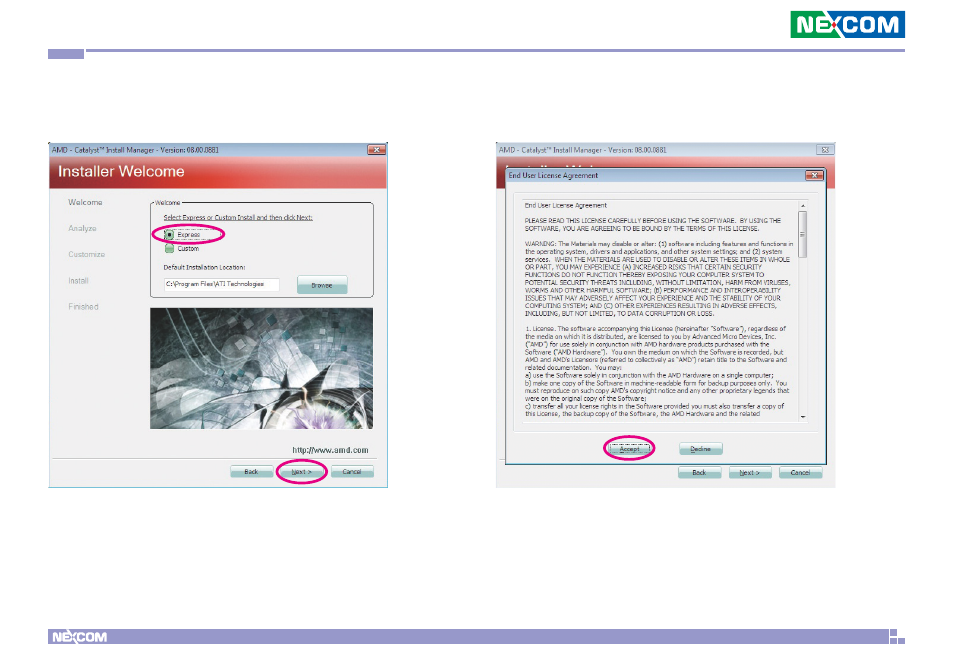Image resolution: width=954 pixels, height=671 pixels.
Task: Click Back in the Installer Welcome window
Action: click(x=251, y=471)
